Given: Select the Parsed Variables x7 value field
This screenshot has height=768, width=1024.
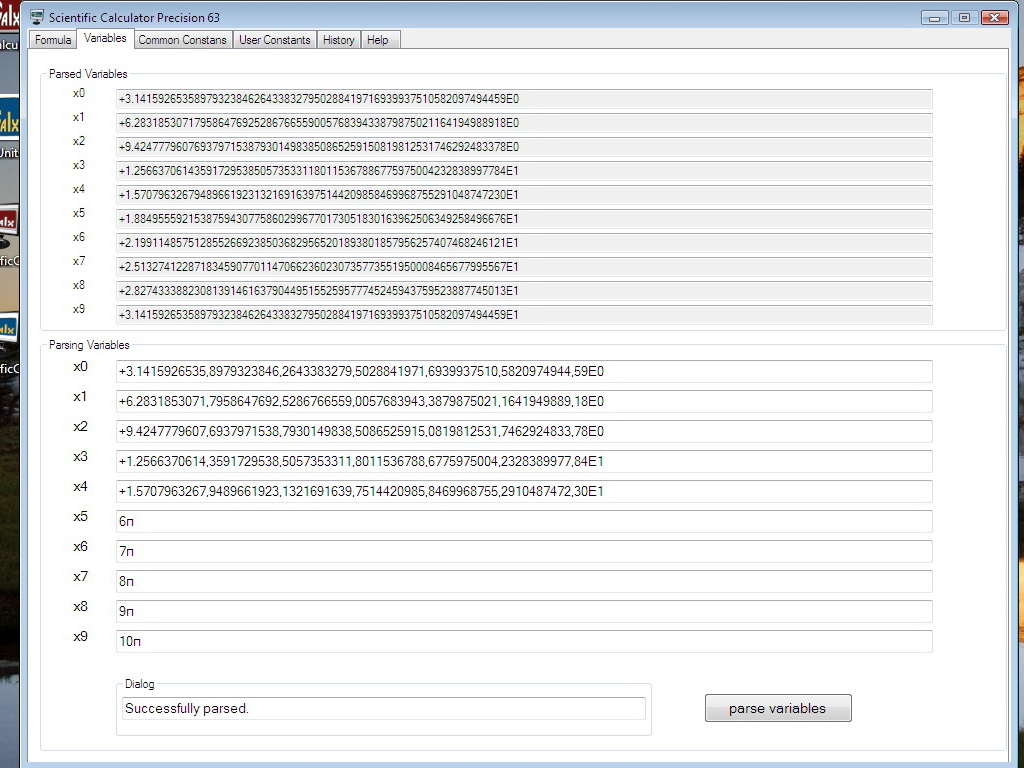Looking at the screenshot, I should 524,267.
